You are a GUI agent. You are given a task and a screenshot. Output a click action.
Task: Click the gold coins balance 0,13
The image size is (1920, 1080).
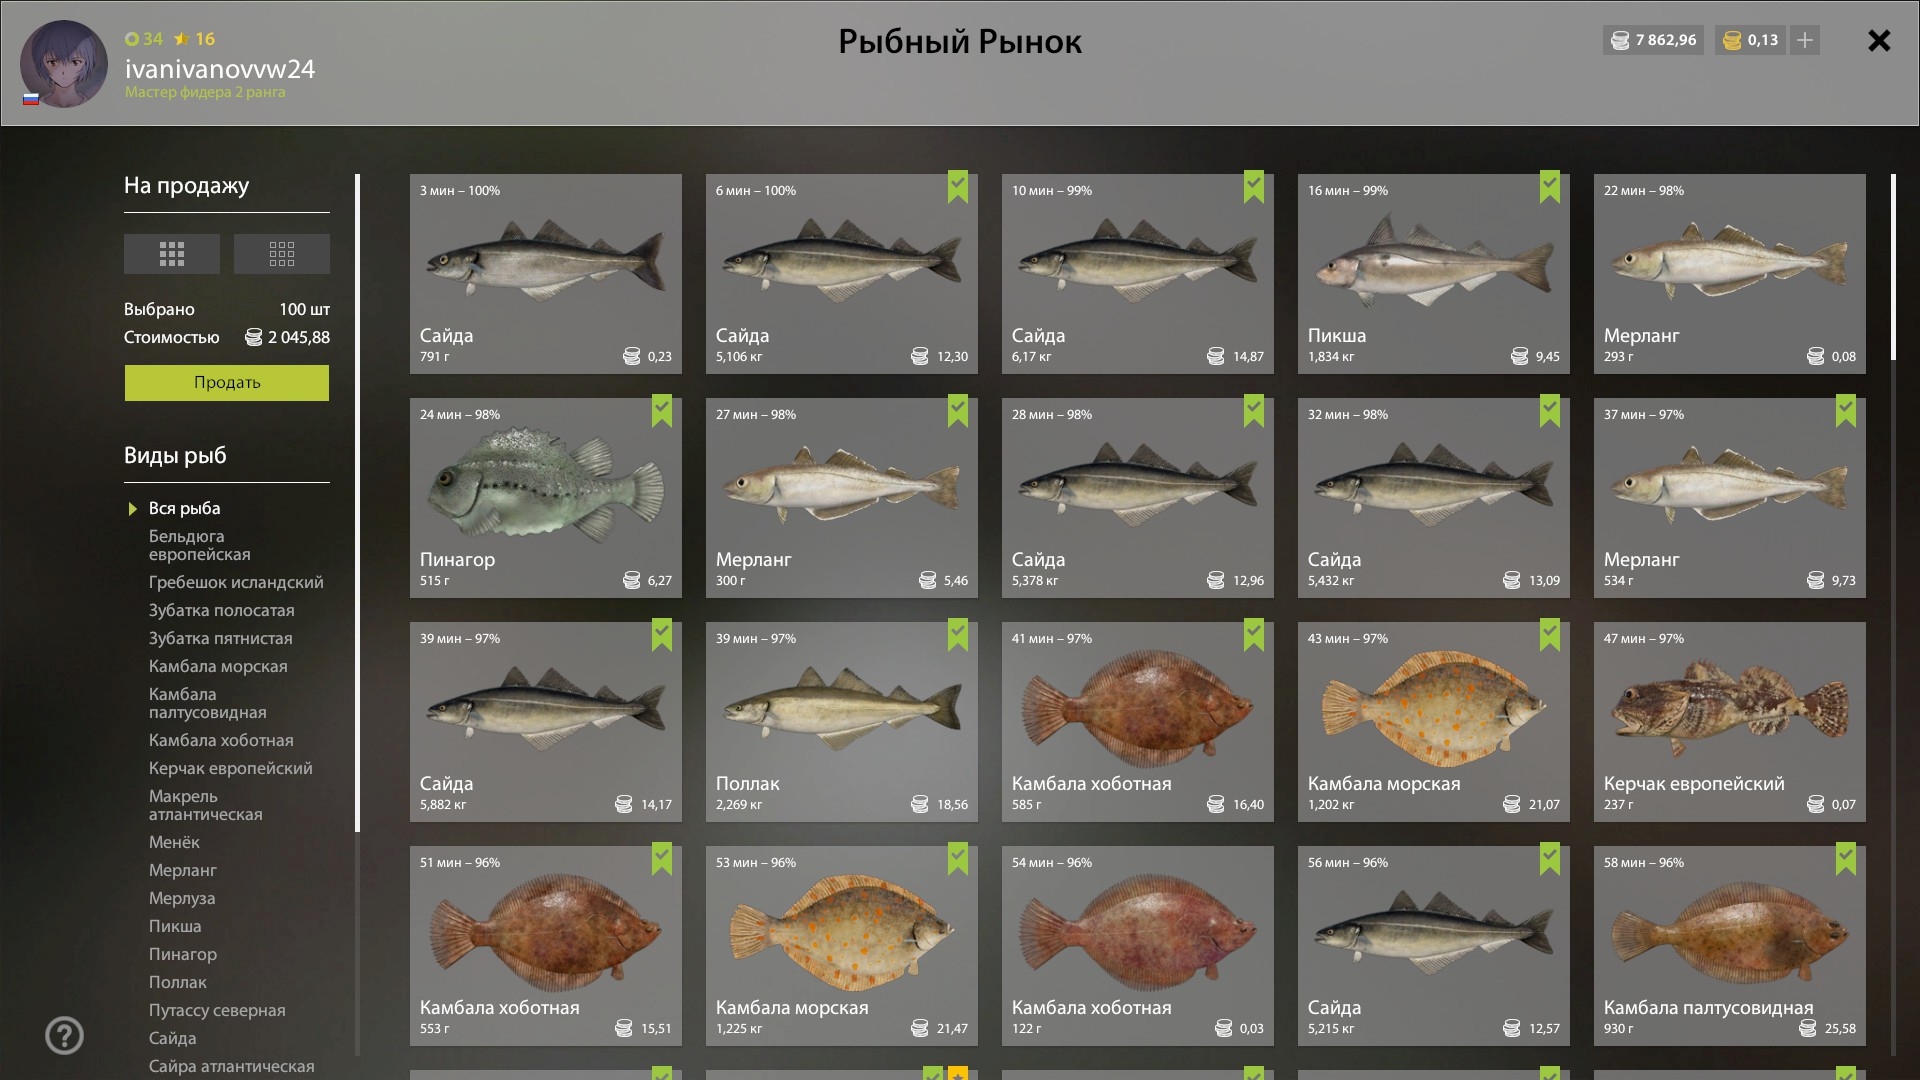point(1752,40)
